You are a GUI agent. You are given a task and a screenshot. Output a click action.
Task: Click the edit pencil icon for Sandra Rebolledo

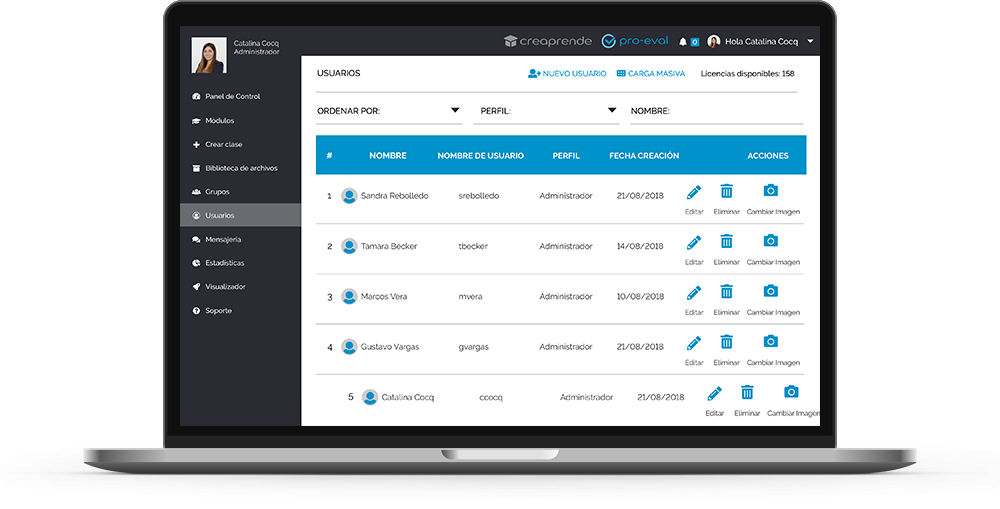pyautogui.click(x=694, y=191)
